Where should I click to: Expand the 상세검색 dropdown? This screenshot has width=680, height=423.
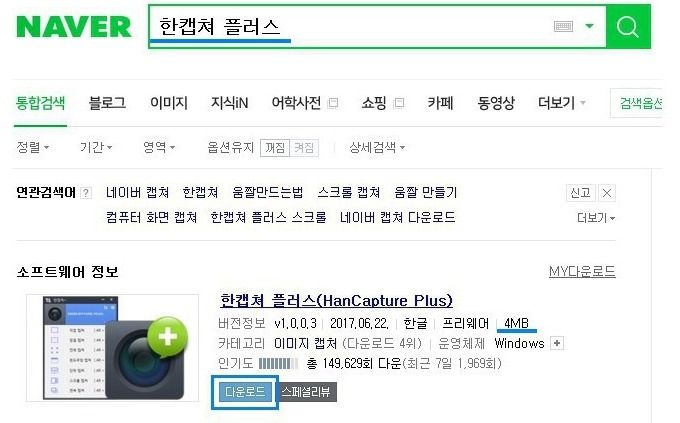(377, 148)
